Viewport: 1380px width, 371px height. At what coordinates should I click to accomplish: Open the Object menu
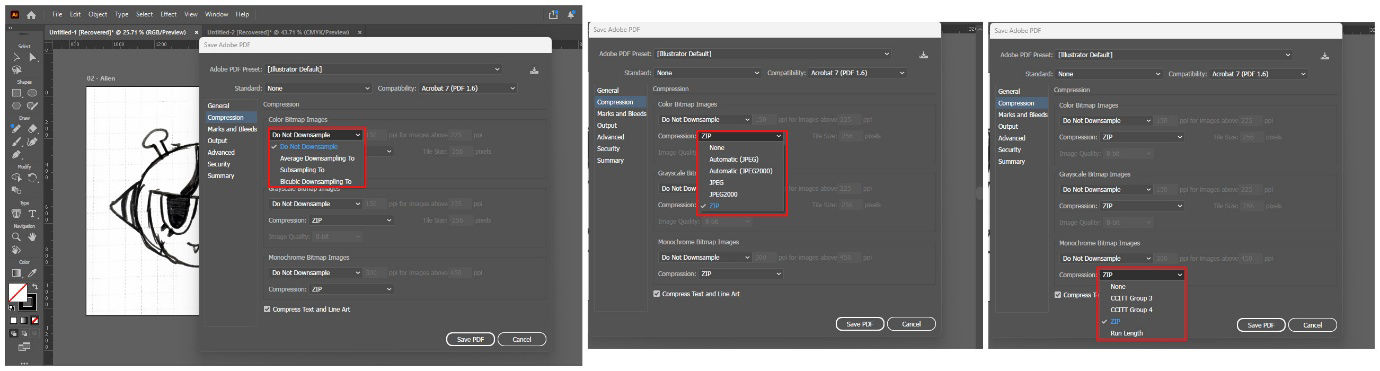tap(98, 15)
